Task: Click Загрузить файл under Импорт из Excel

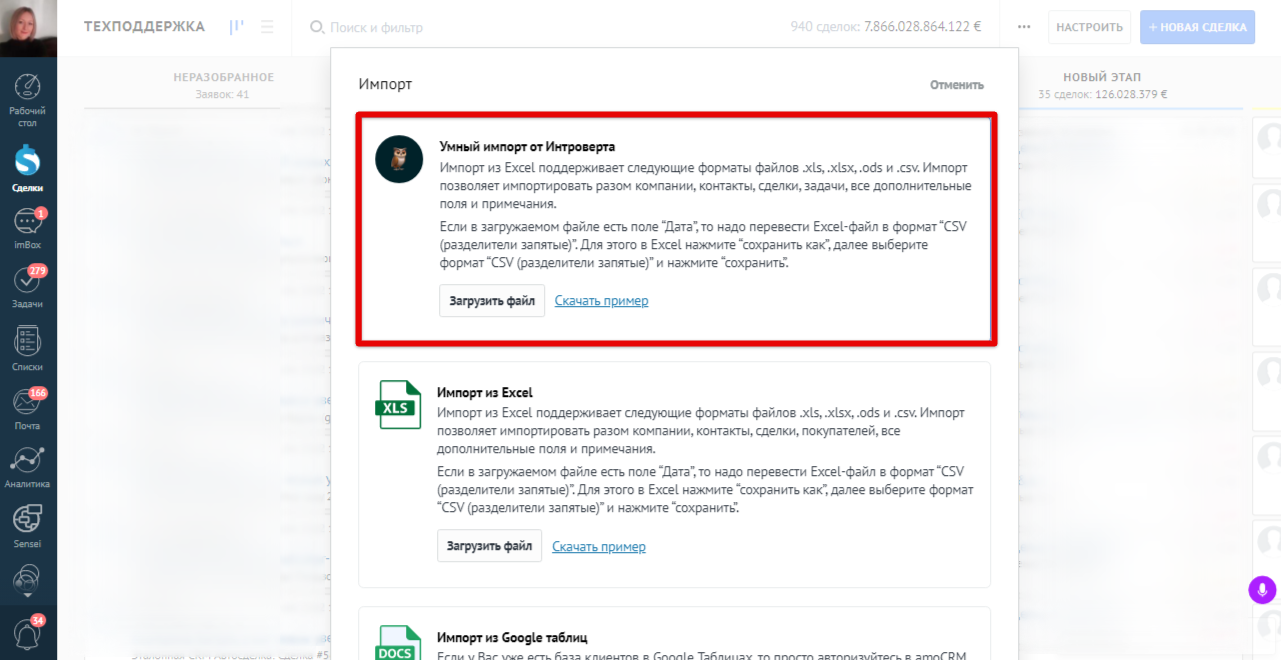Action: click(x=489, y=546)
